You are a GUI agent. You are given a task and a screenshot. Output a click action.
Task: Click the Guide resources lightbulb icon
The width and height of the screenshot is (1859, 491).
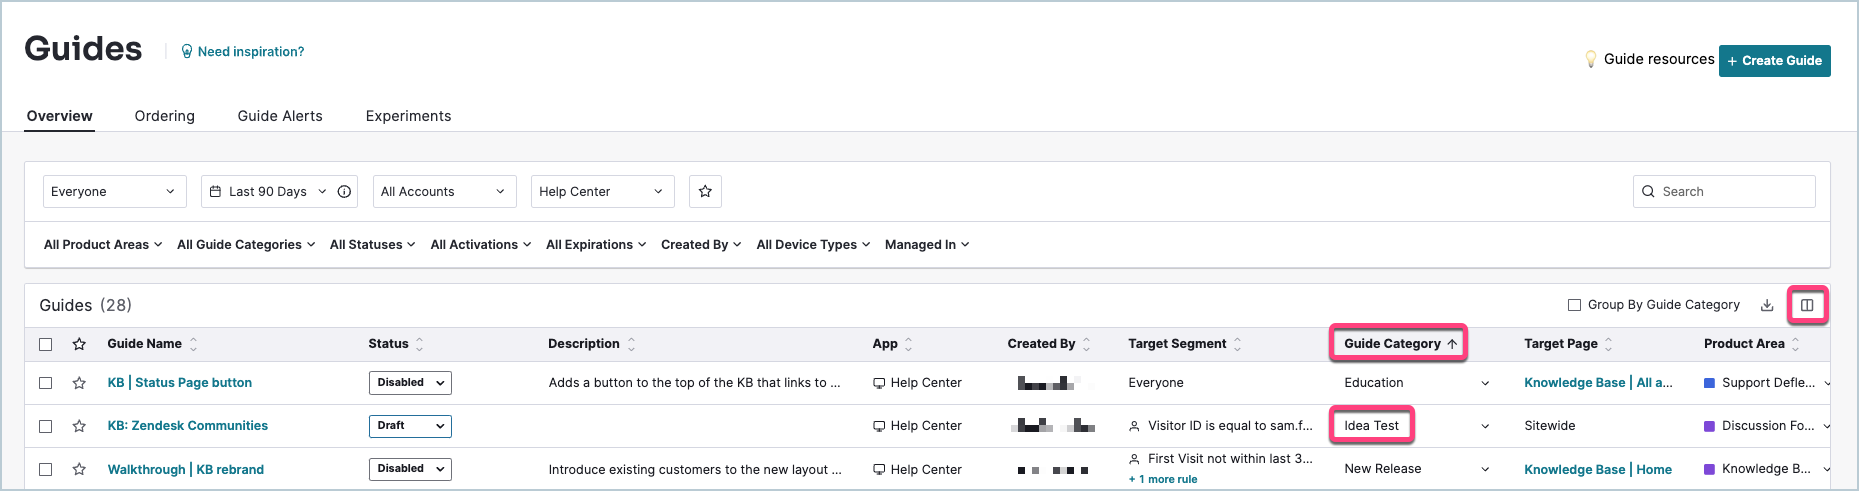click(x=1591, y=60)
